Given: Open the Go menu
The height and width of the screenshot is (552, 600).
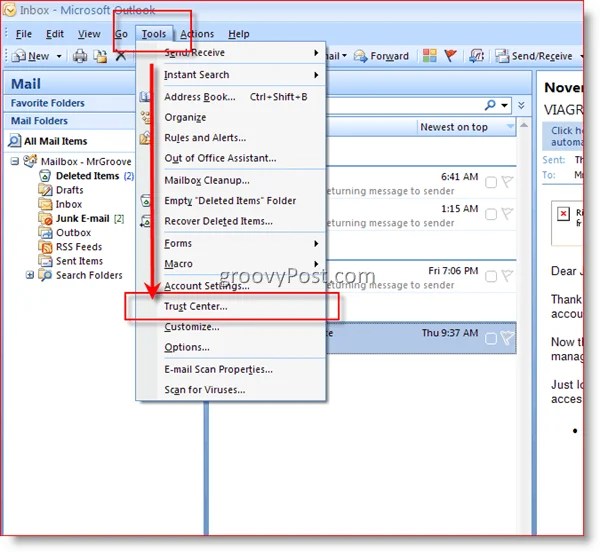Looking at the screenshot, I should [x=121, y=34].
